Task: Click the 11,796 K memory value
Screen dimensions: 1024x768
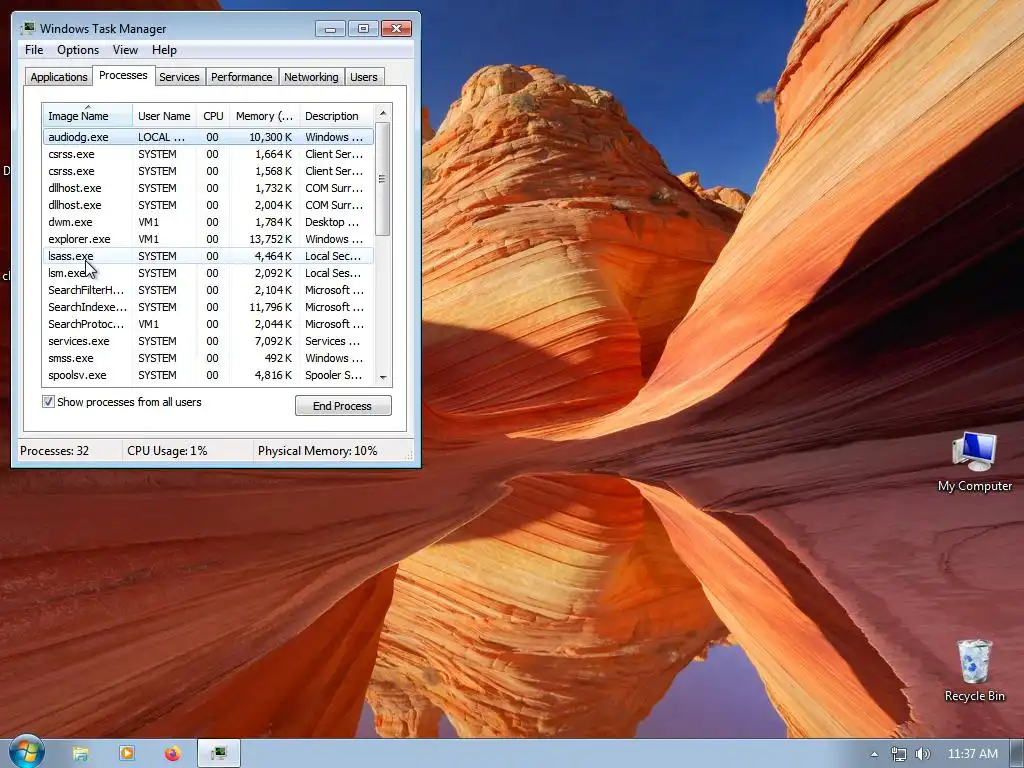Action: [270, 307]
